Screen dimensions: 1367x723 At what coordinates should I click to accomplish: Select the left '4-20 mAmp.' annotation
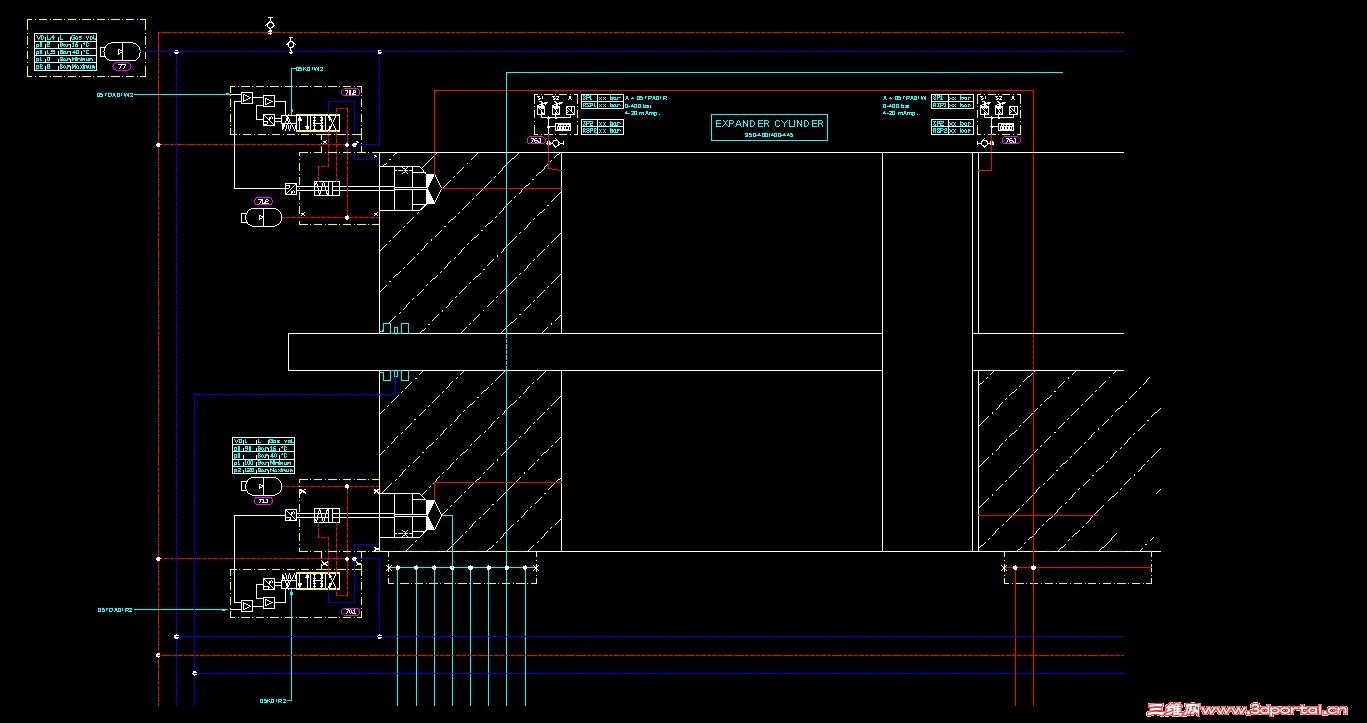(642, 113)
